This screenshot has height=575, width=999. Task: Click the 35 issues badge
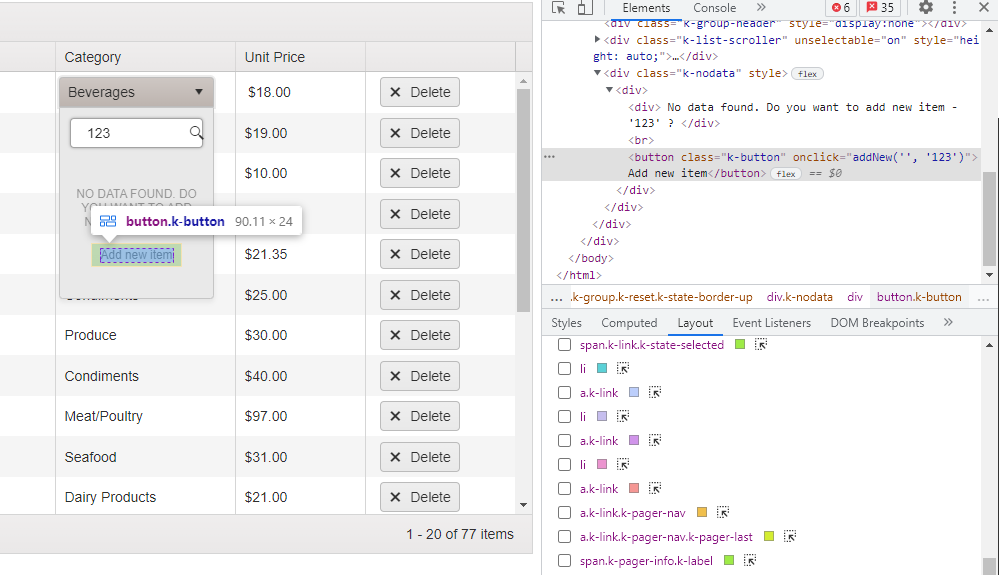(x=880, y=8)
